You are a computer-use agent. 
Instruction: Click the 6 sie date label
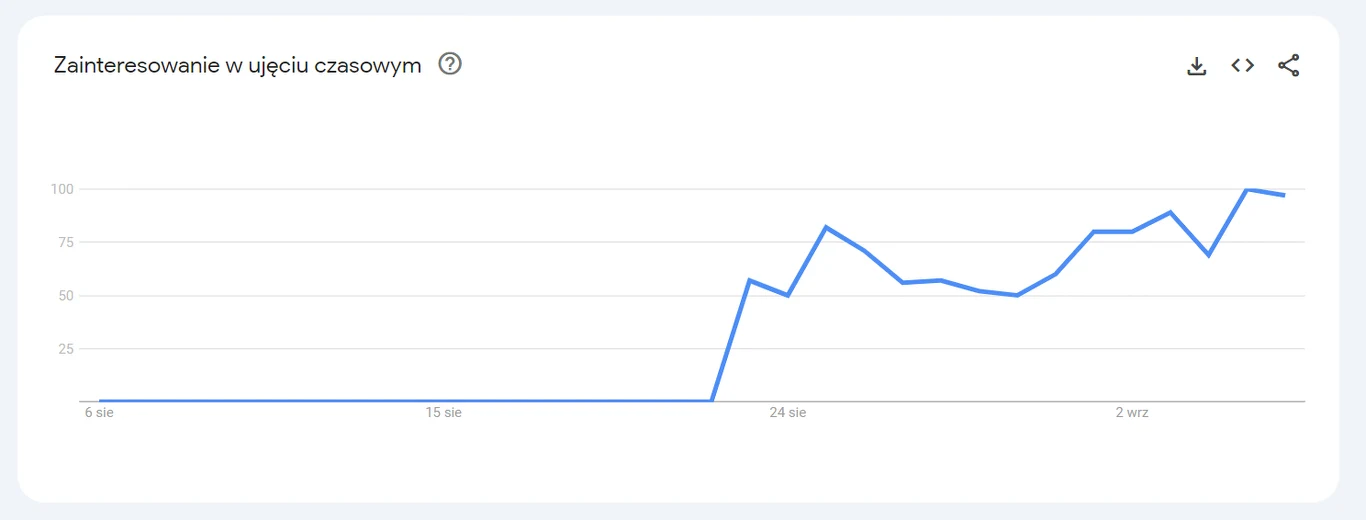[99, 413]
